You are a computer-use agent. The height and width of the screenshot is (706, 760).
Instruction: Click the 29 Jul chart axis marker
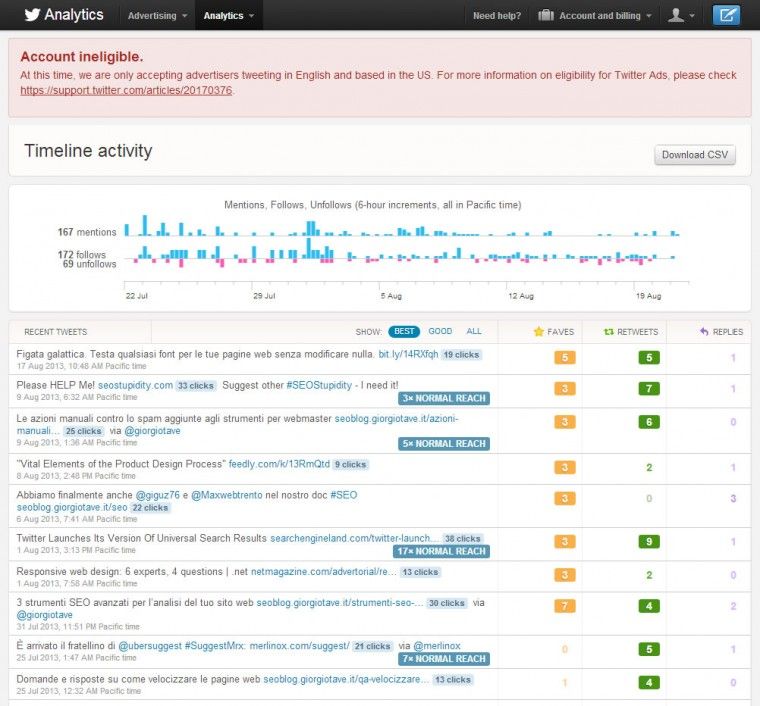(x=264, y=296)
